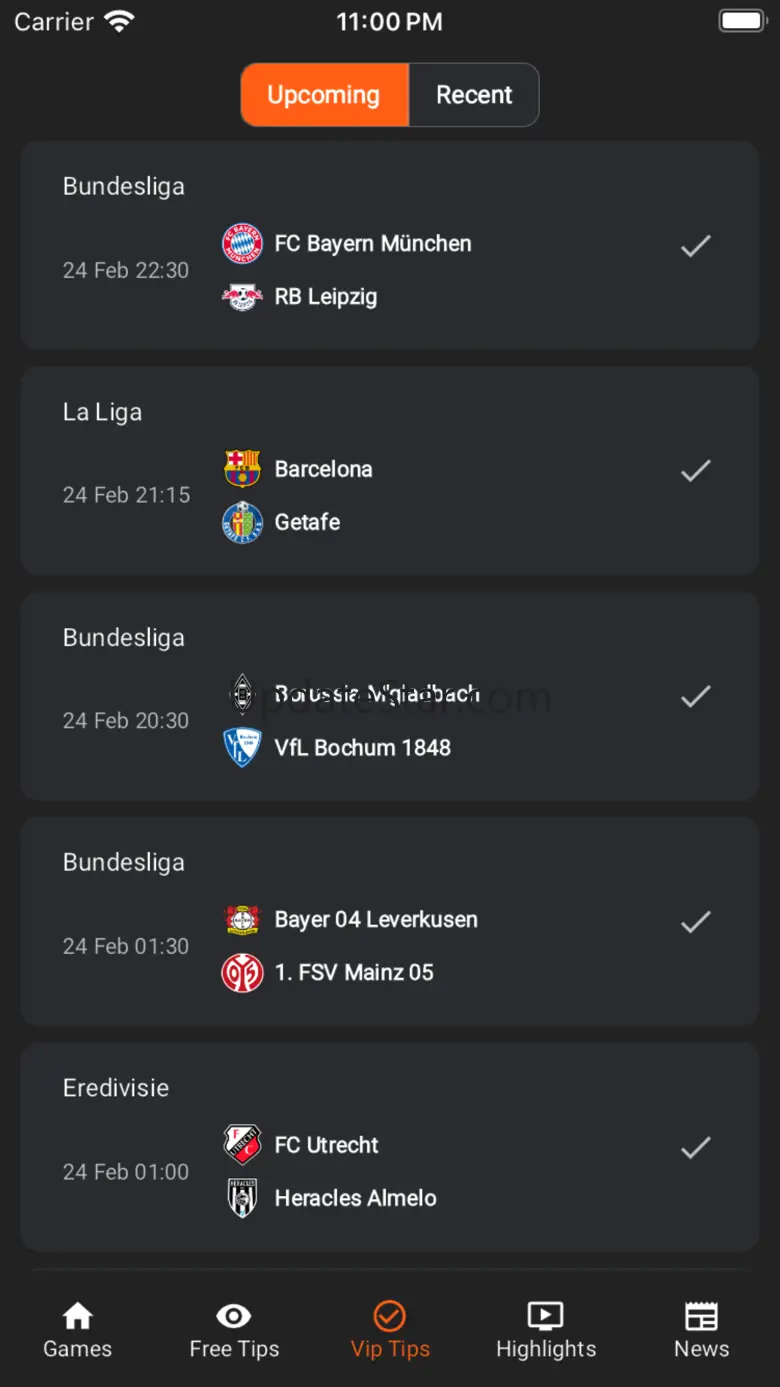Viewport: 780px width, 1387px height.
Task: Open the Getafe team name
Action: [307, 522]
